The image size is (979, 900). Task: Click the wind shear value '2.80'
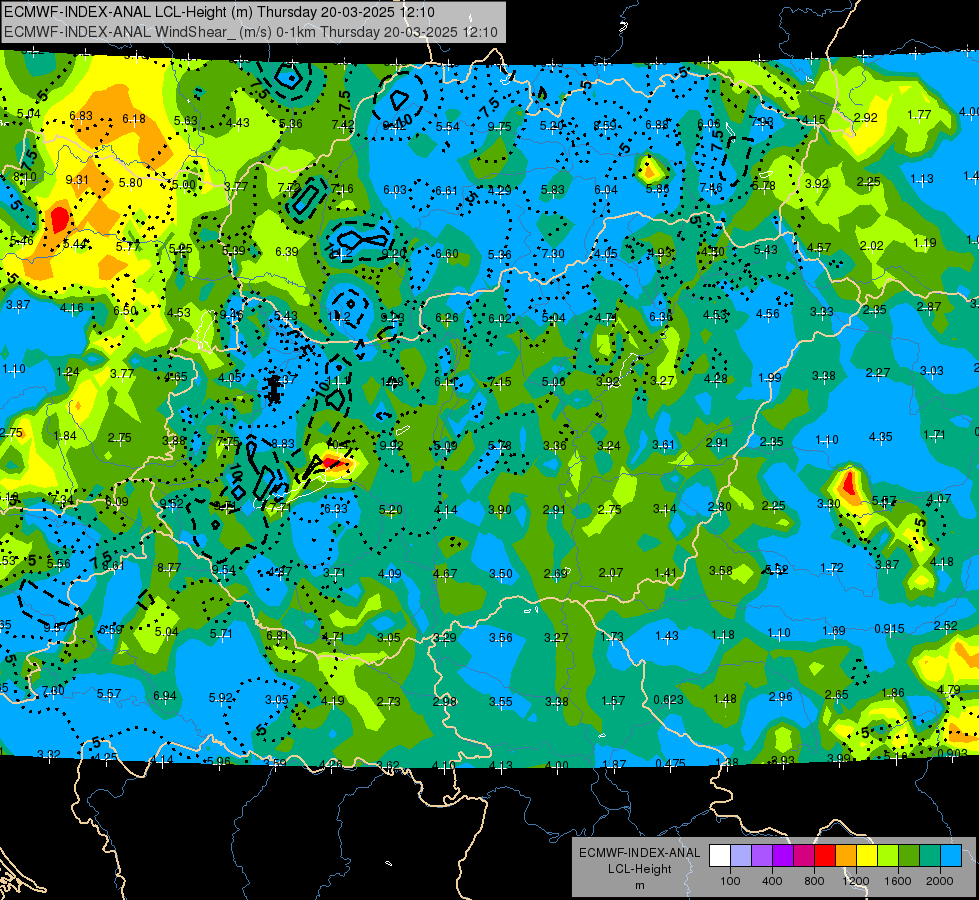[x=719, y=507]
